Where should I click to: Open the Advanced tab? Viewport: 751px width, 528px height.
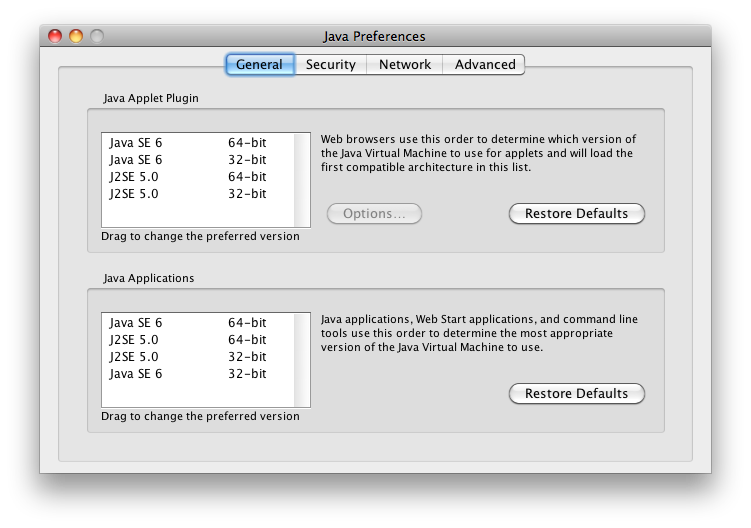pos(484,65)
